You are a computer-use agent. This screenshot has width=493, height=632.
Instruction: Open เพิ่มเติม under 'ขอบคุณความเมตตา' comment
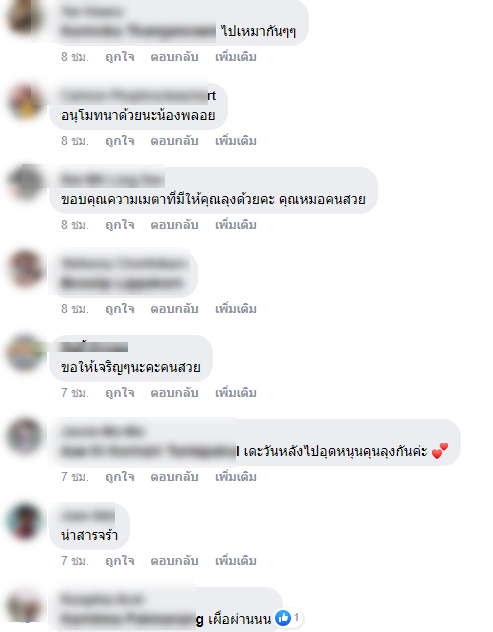click(236, 225)
